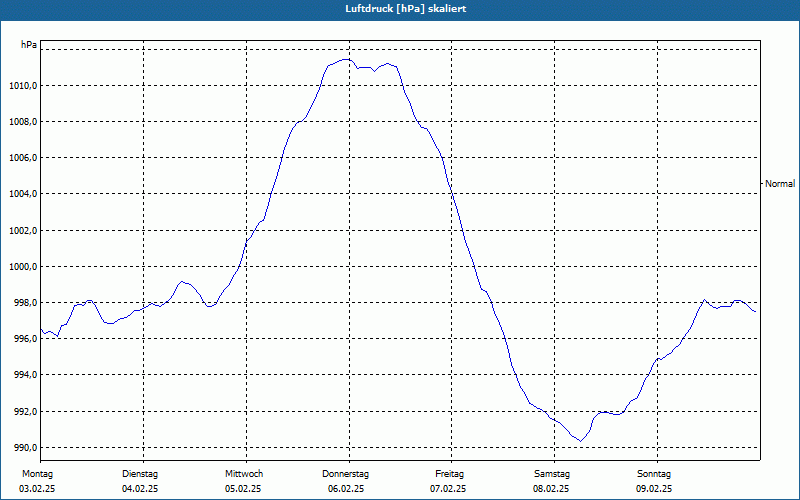Click the 1010,0 y-axis value
Screen dimensions: 800x500
coord(23,86)
